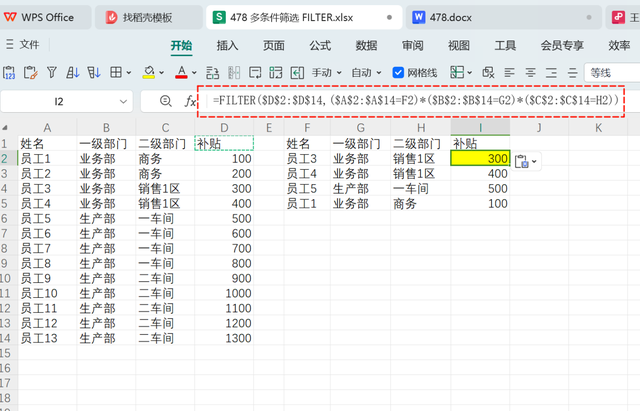Open the 会员专享 tab
This screenshot has height=411, width=640.
(x=562, y=45)
